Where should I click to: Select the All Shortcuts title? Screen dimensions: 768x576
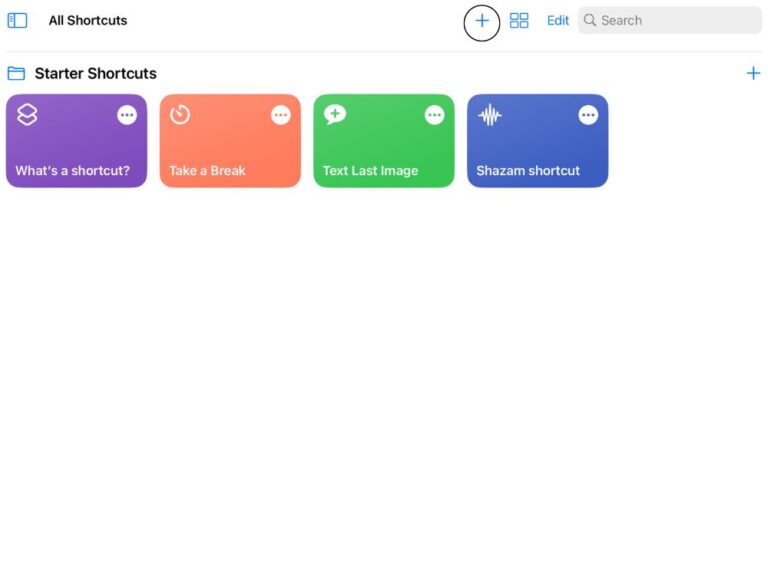[88, 21]
